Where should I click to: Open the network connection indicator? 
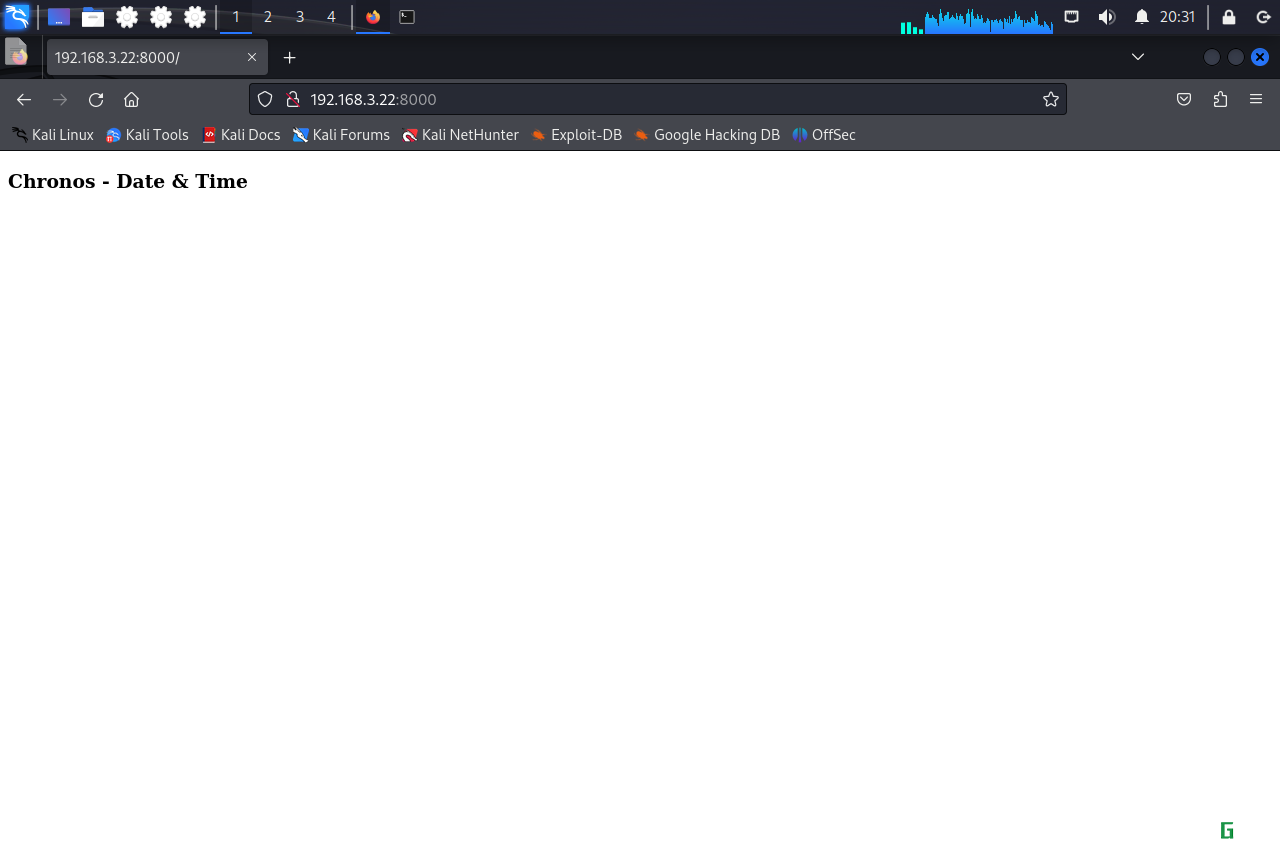click(1071, 17)
